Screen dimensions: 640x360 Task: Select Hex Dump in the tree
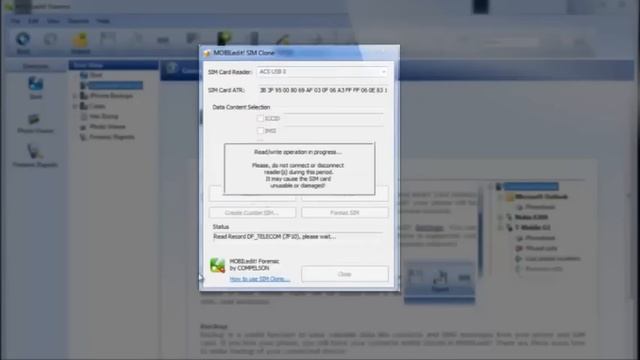(104, 116)
